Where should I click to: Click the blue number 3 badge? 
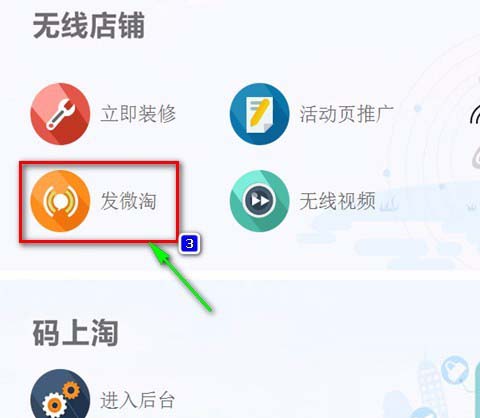[x=190, y=244]
